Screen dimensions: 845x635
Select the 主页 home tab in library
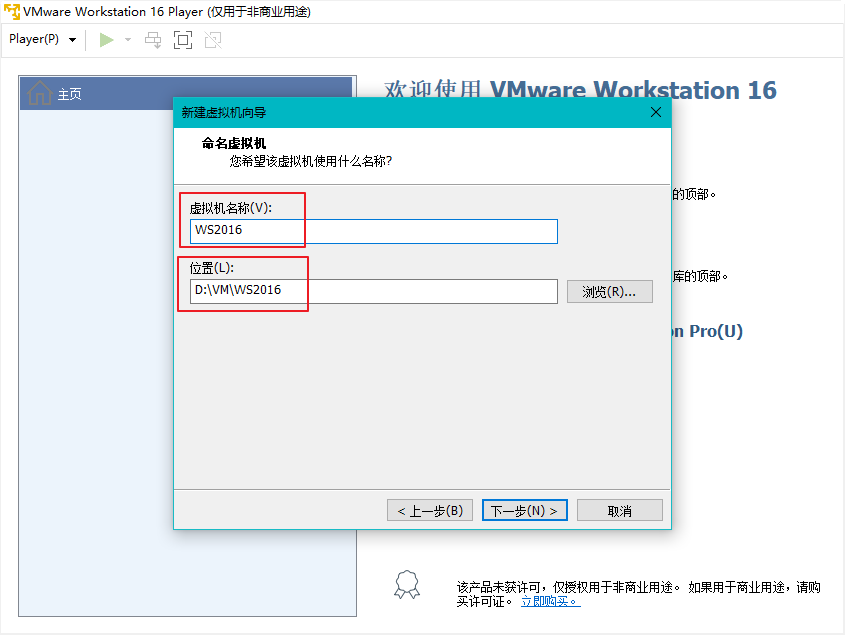click(x=186, y=94)
